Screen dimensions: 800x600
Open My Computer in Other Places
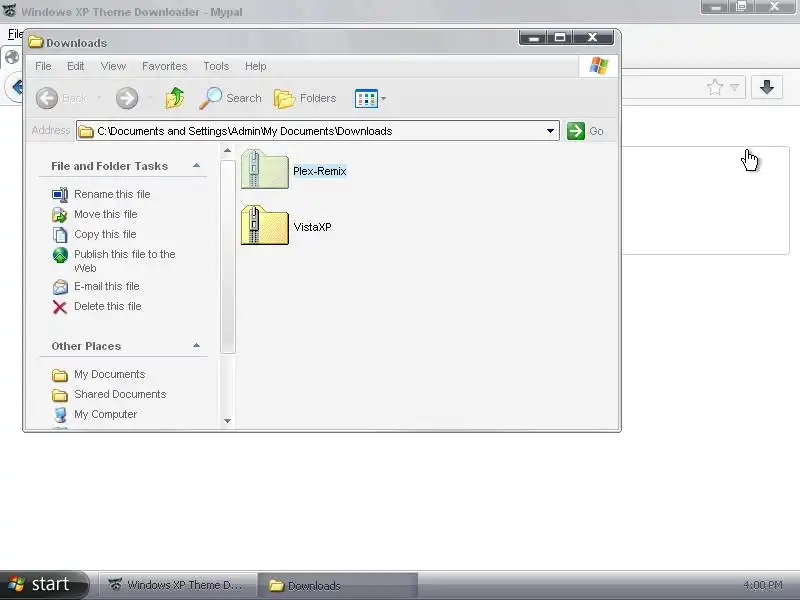point(105,414)
